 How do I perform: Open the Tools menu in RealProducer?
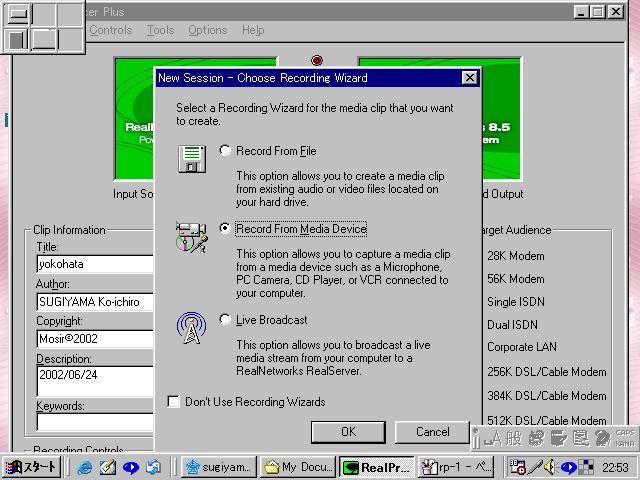(160, 30)
